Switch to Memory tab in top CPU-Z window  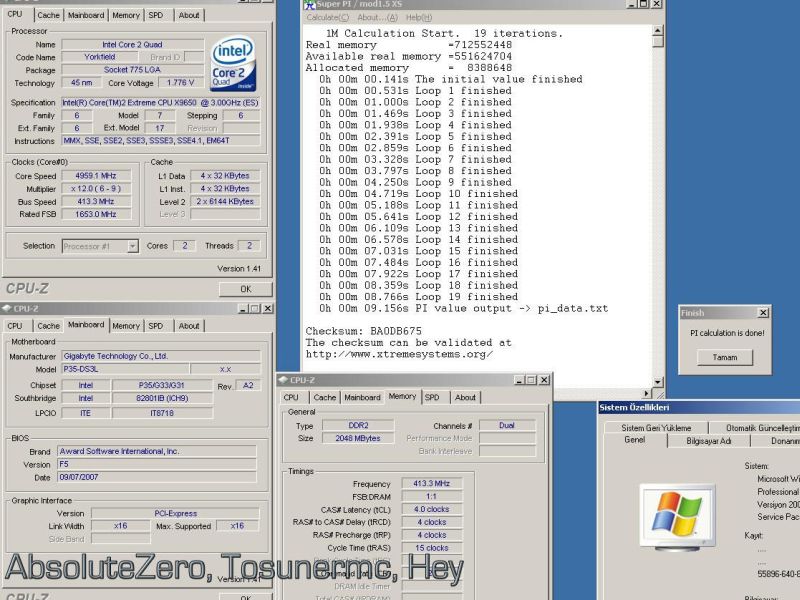click(126, 15)
